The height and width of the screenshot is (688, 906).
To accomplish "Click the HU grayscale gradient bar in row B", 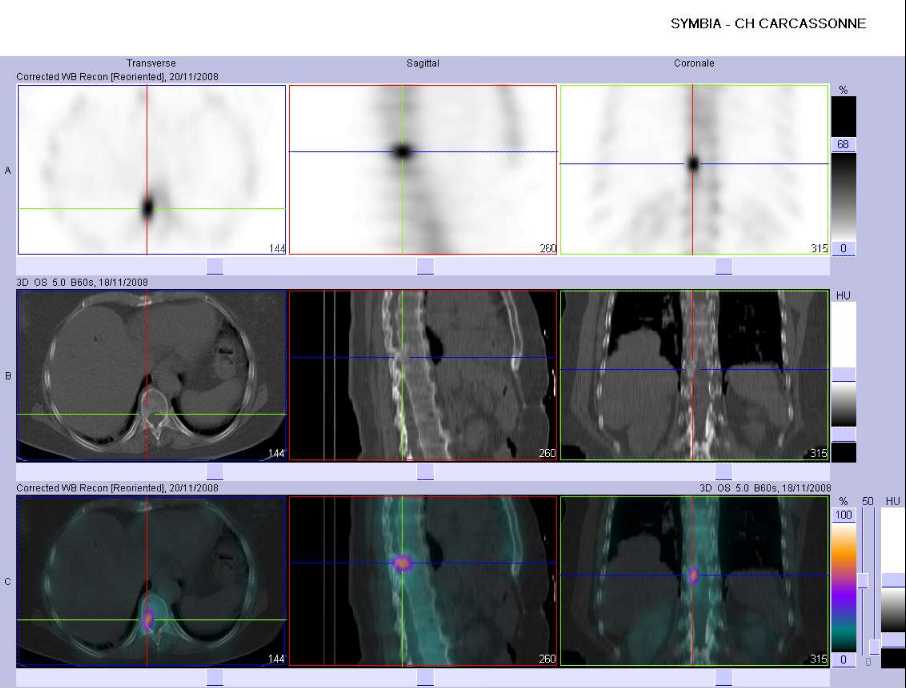I will point(844,404).
